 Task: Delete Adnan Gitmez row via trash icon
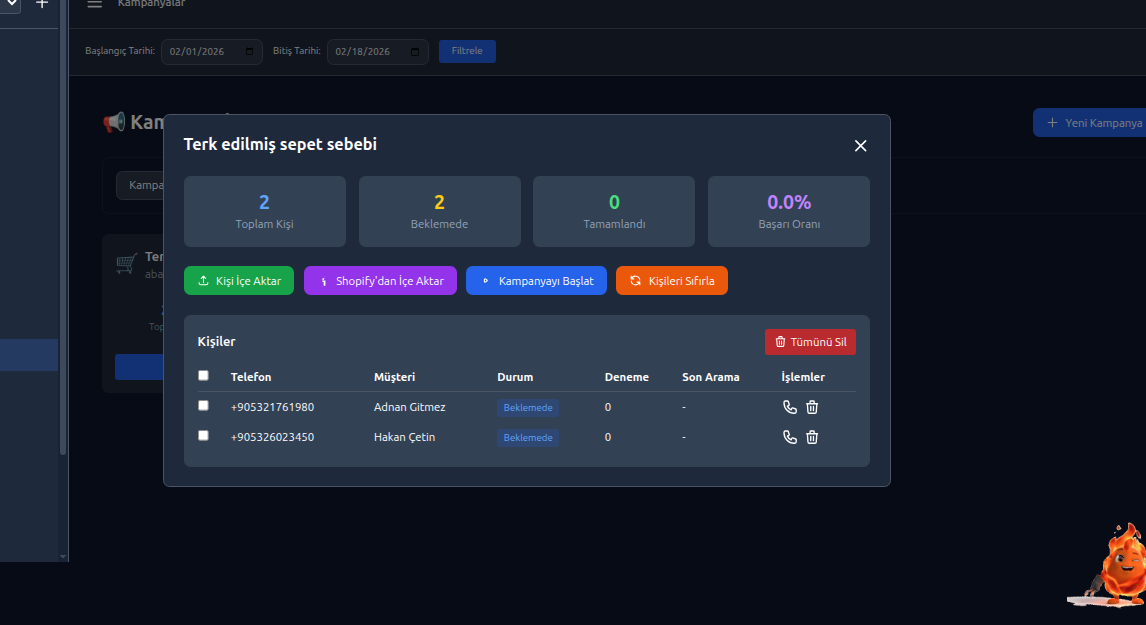(811, 407)
